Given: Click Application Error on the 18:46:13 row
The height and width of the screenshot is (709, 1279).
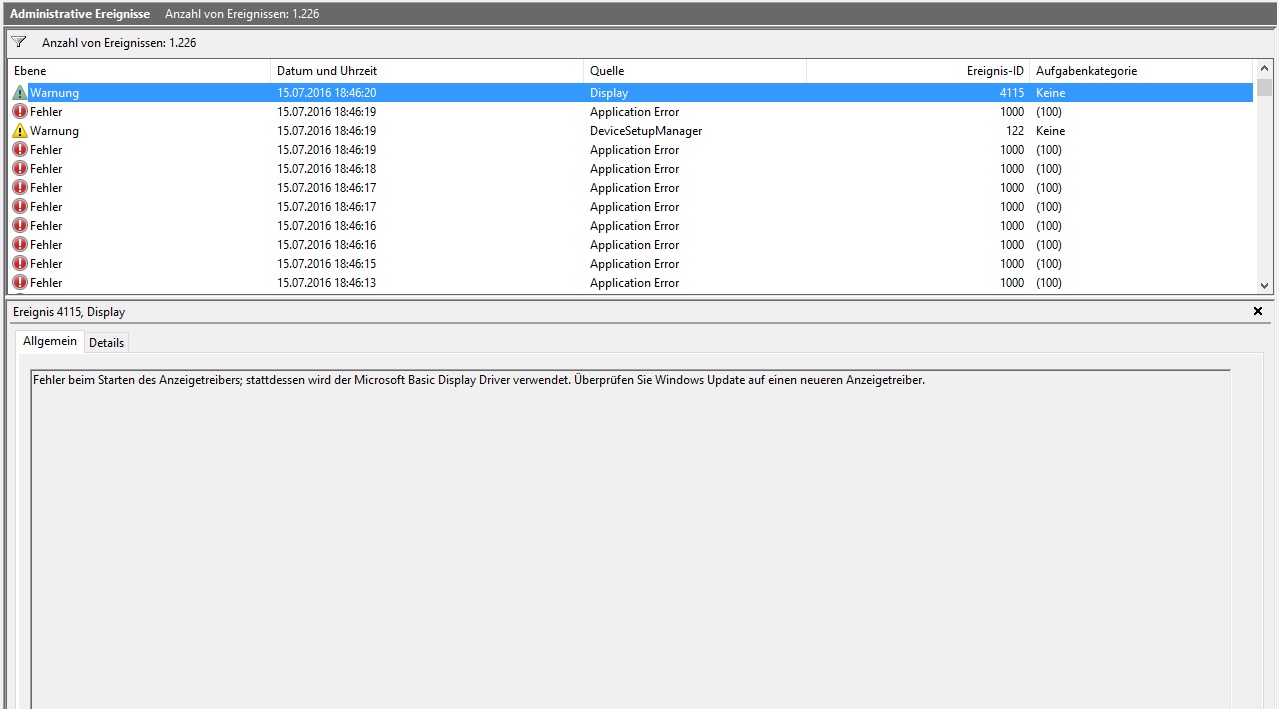Looking at the screenshot, I should (x=634, y=283).
